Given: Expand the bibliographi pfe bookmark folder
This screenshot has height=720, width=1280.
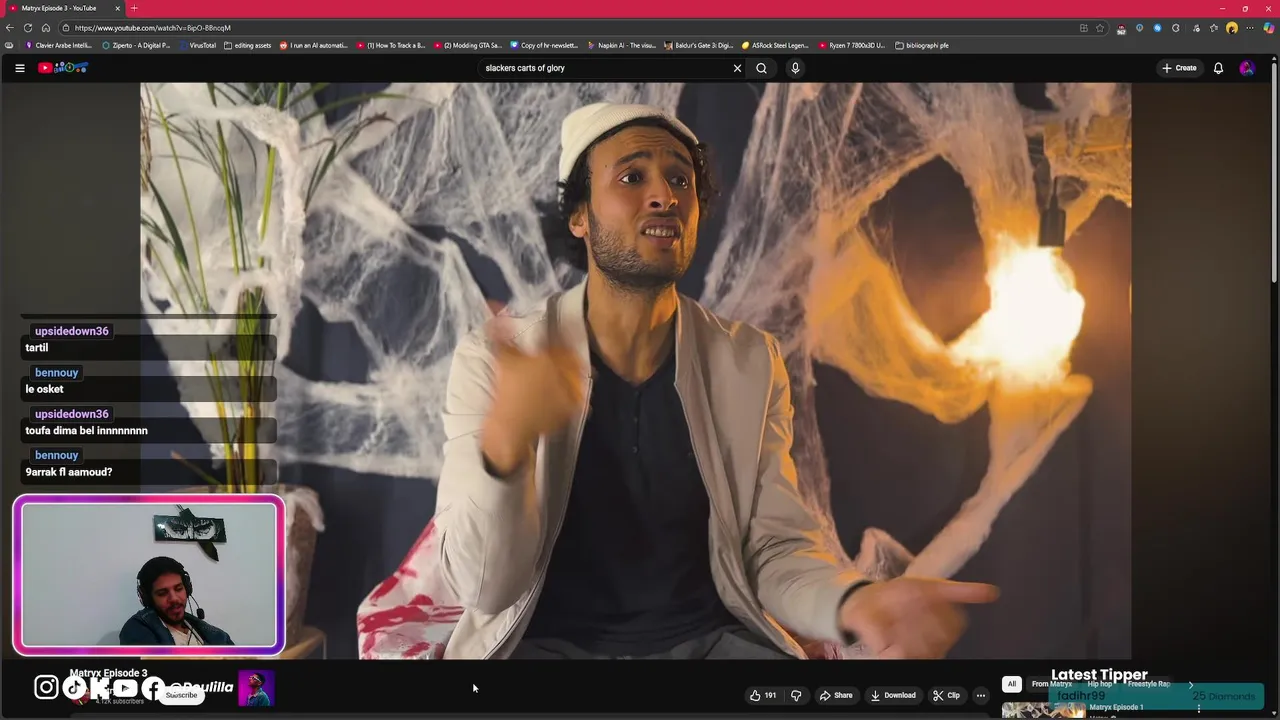Looking at the screenshot, I should (x=922, y=45).
